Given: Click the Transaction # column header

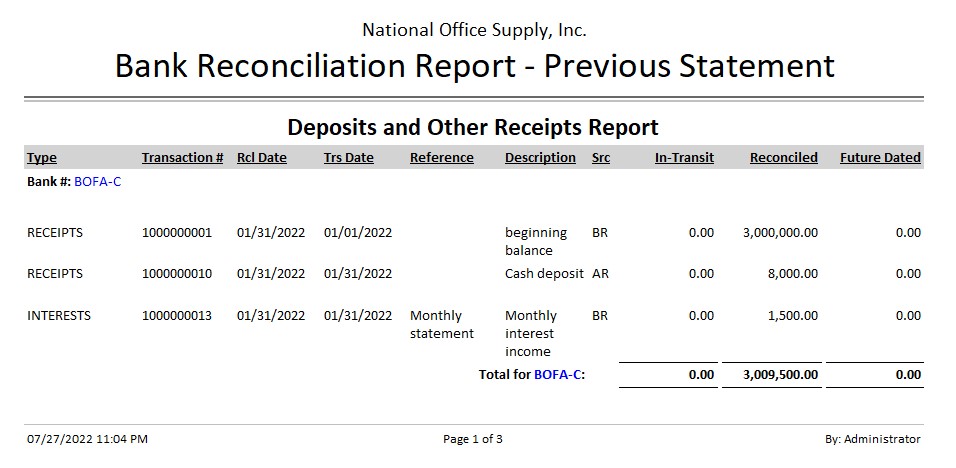Looking at the screenshot, I should (182, 158).
